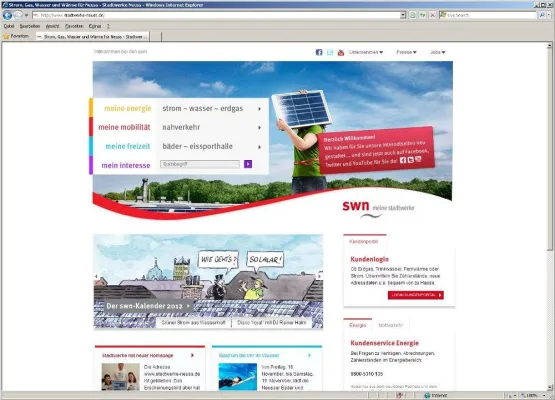
Task: Click the Twitter icon in red welcome banner
Action: 411,160
